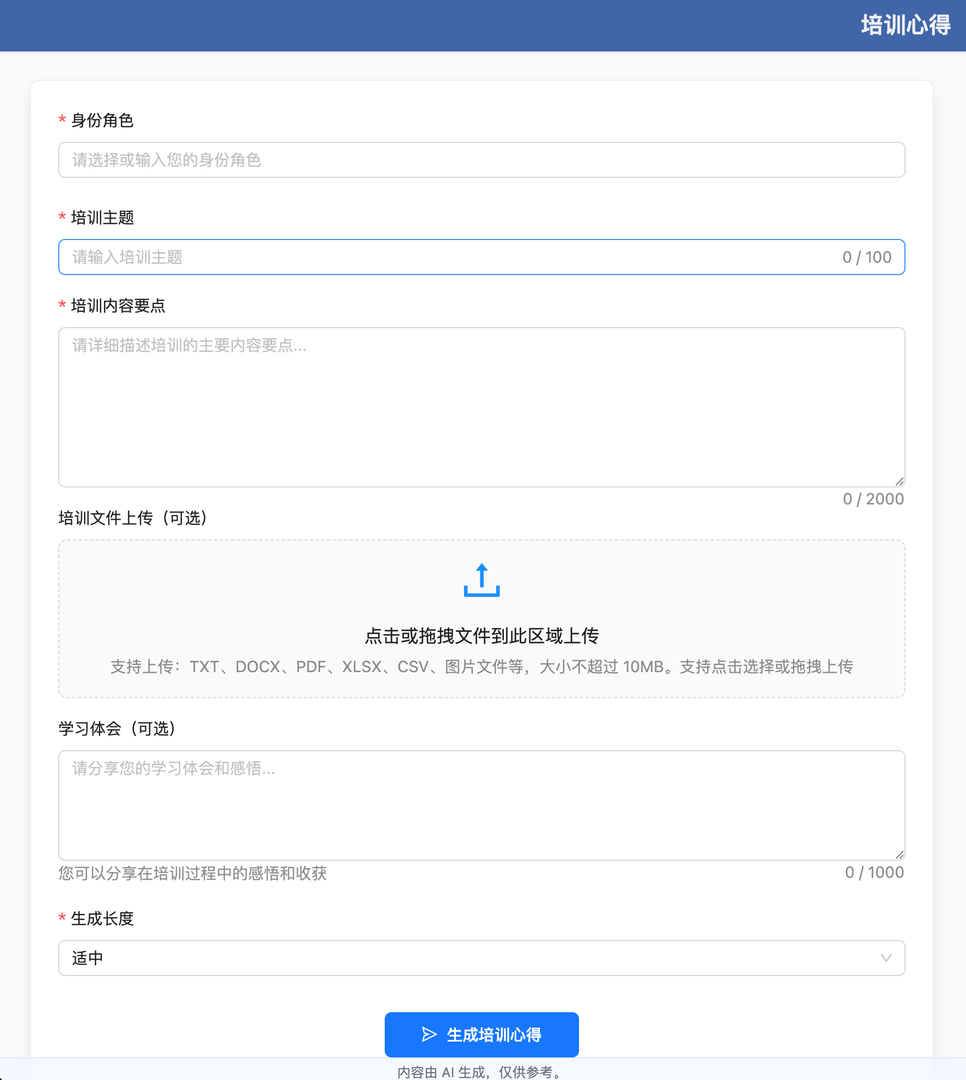Click the 培训心得 title in the header
966x1080 pixels.
(903, 25)
